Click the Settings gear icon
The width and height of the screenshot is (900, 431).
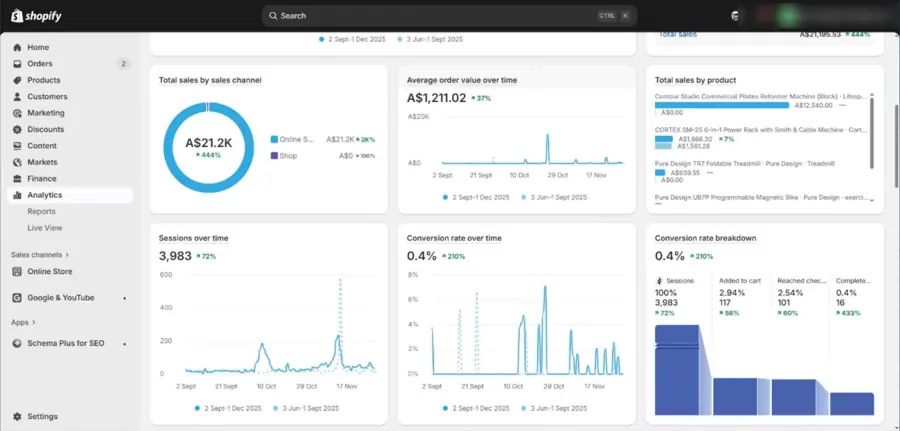pos(17,416)
